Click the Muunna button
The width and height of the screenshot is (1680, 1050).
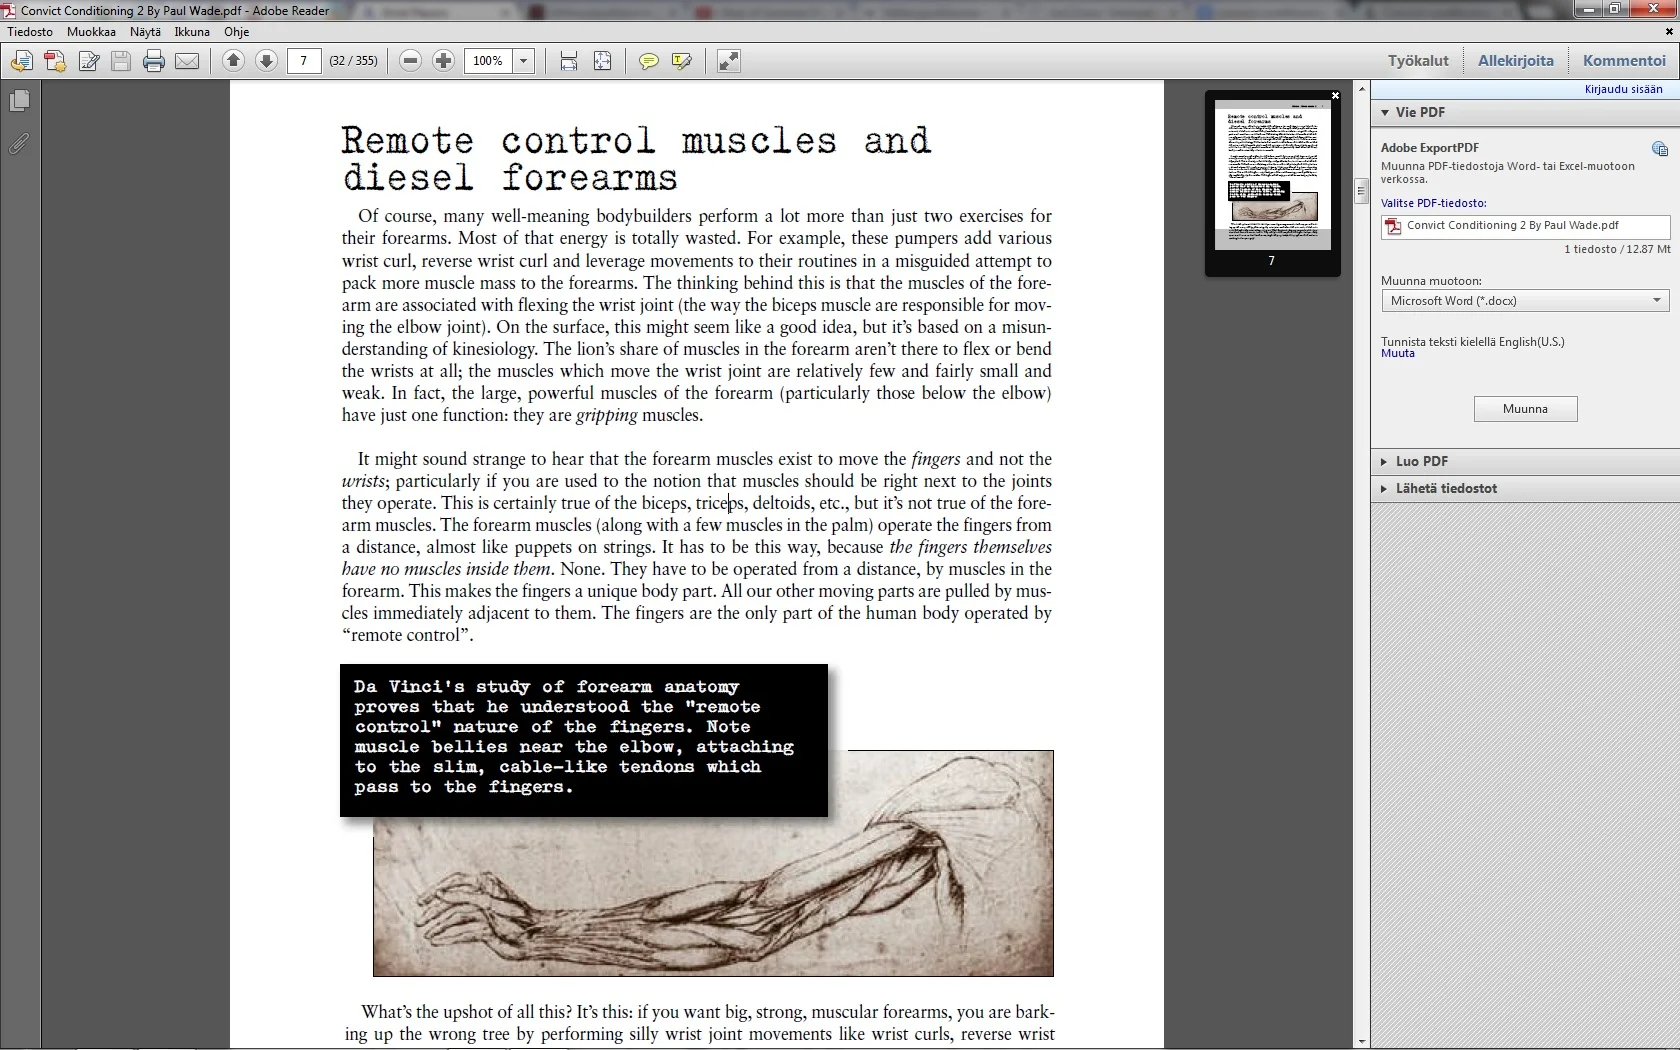[1525, 409]
